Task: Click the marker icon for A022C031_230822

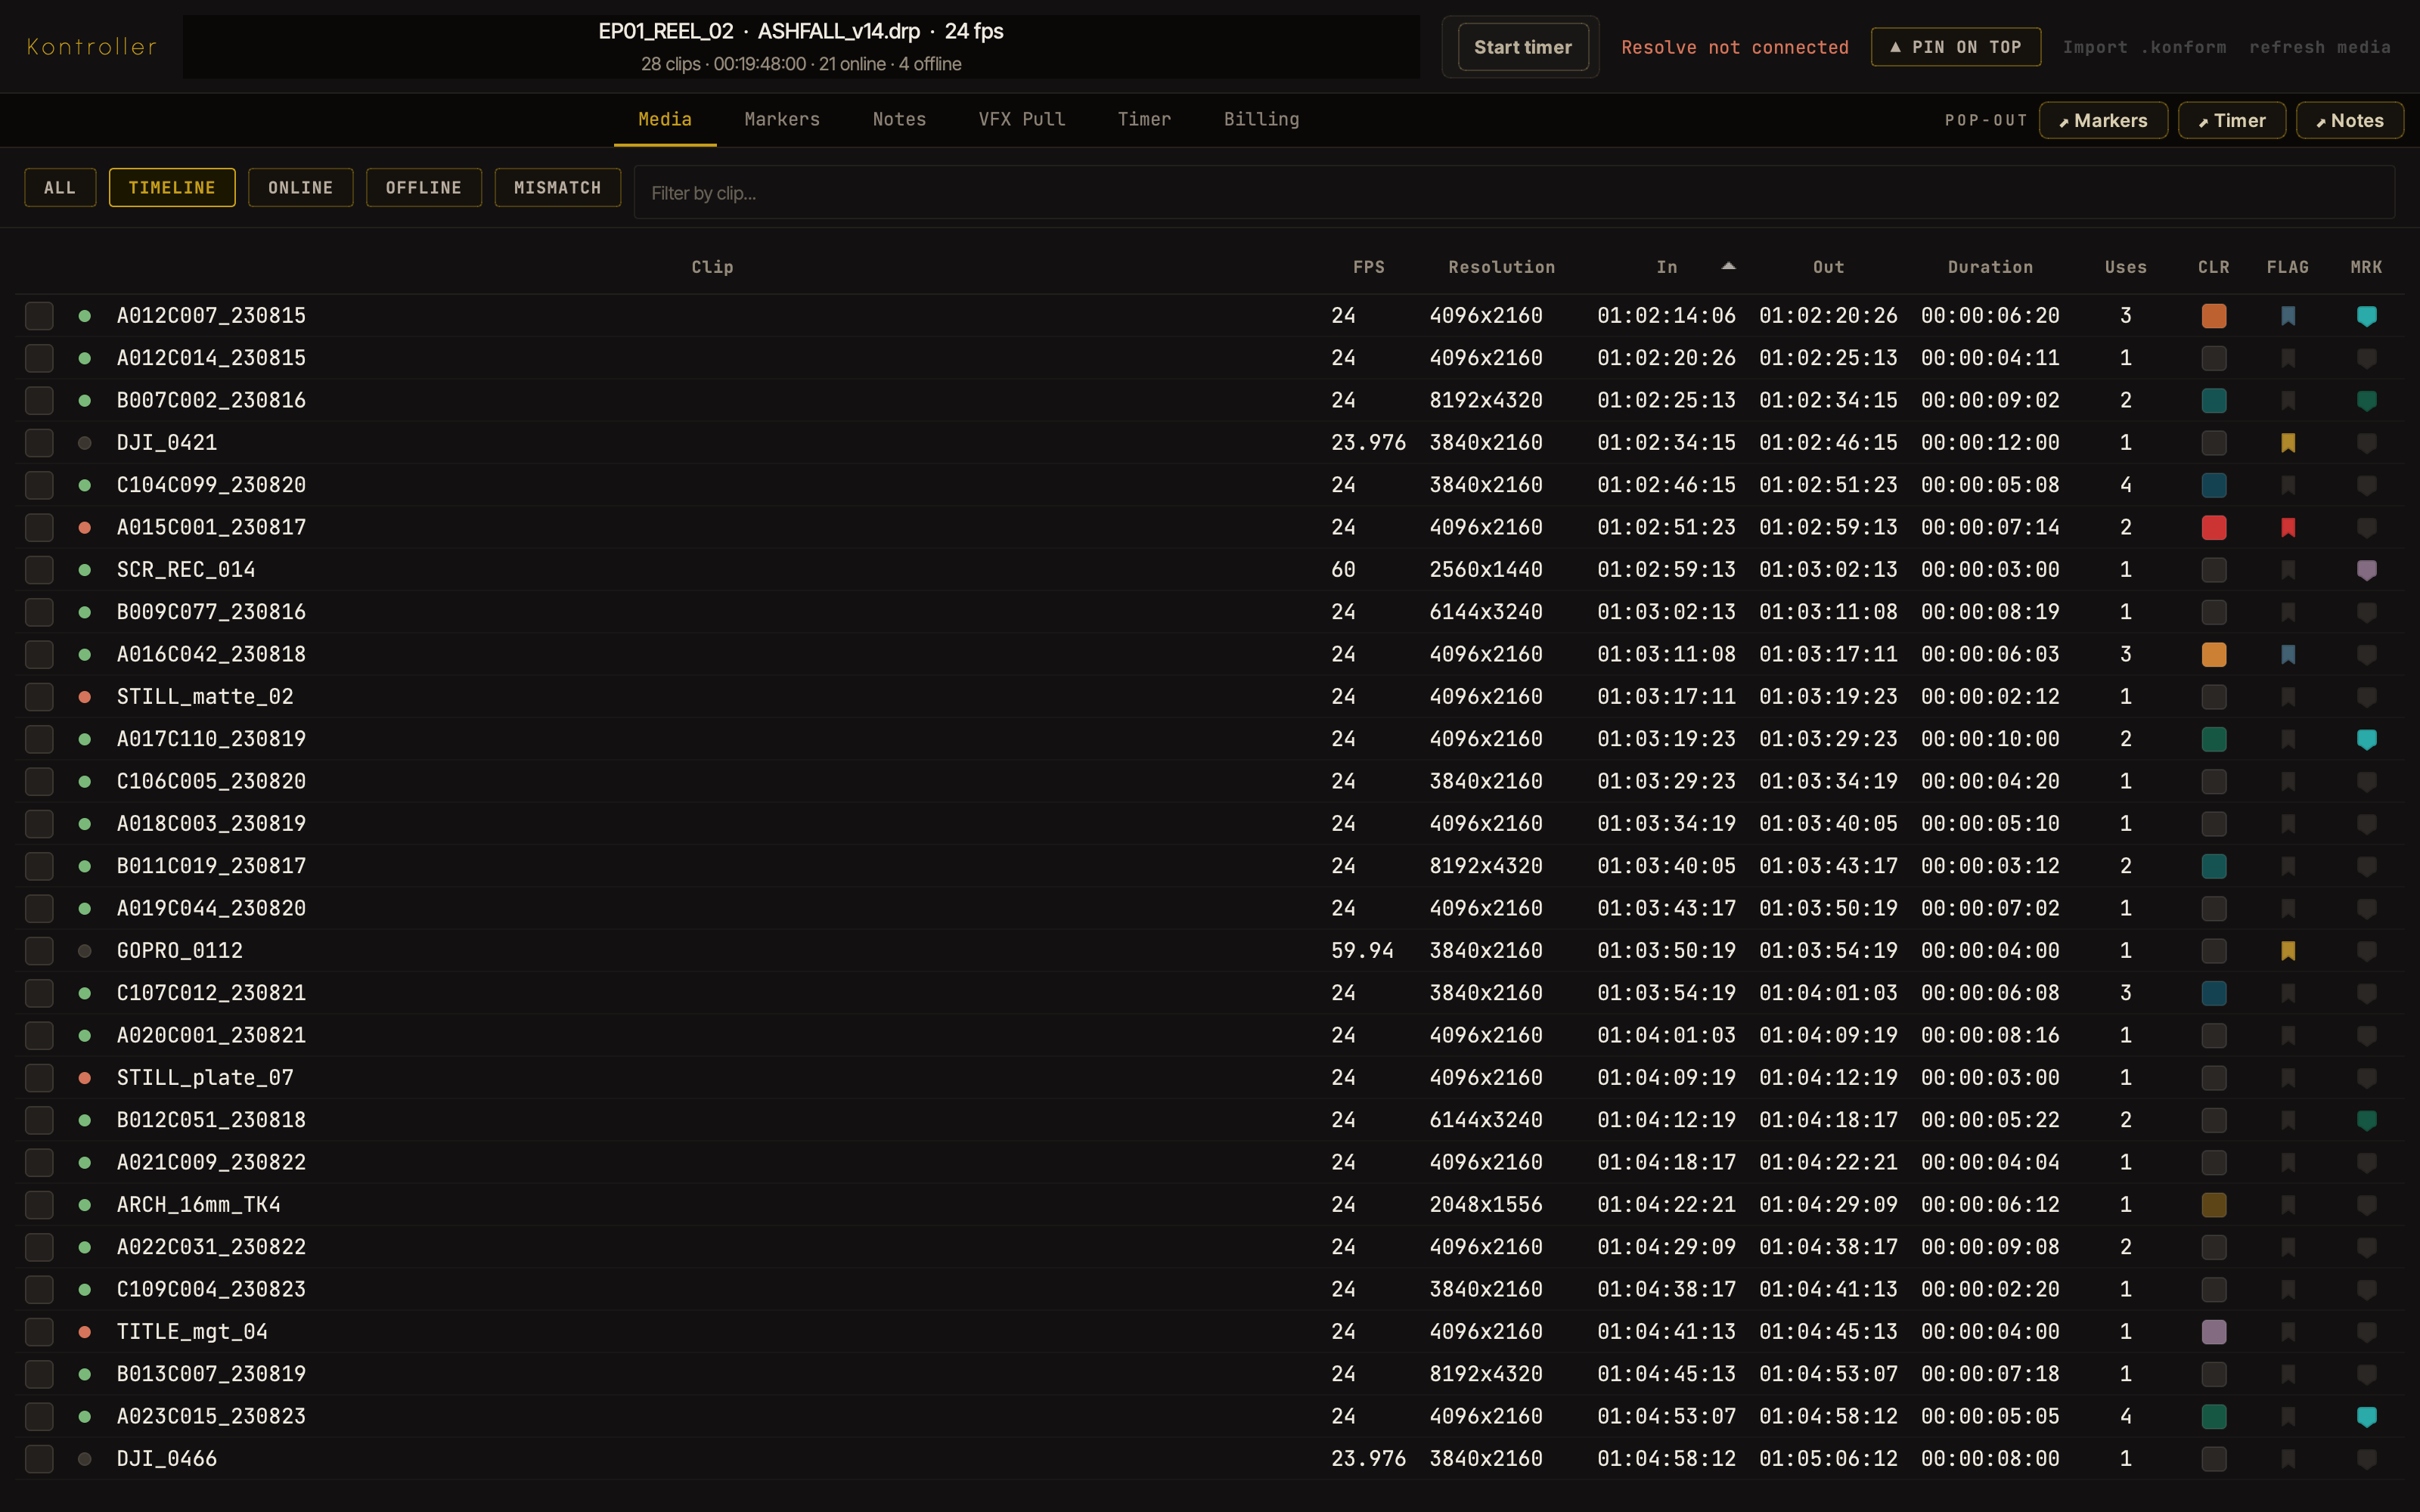Action: pyautogui.click(x=2366, y=1247)
